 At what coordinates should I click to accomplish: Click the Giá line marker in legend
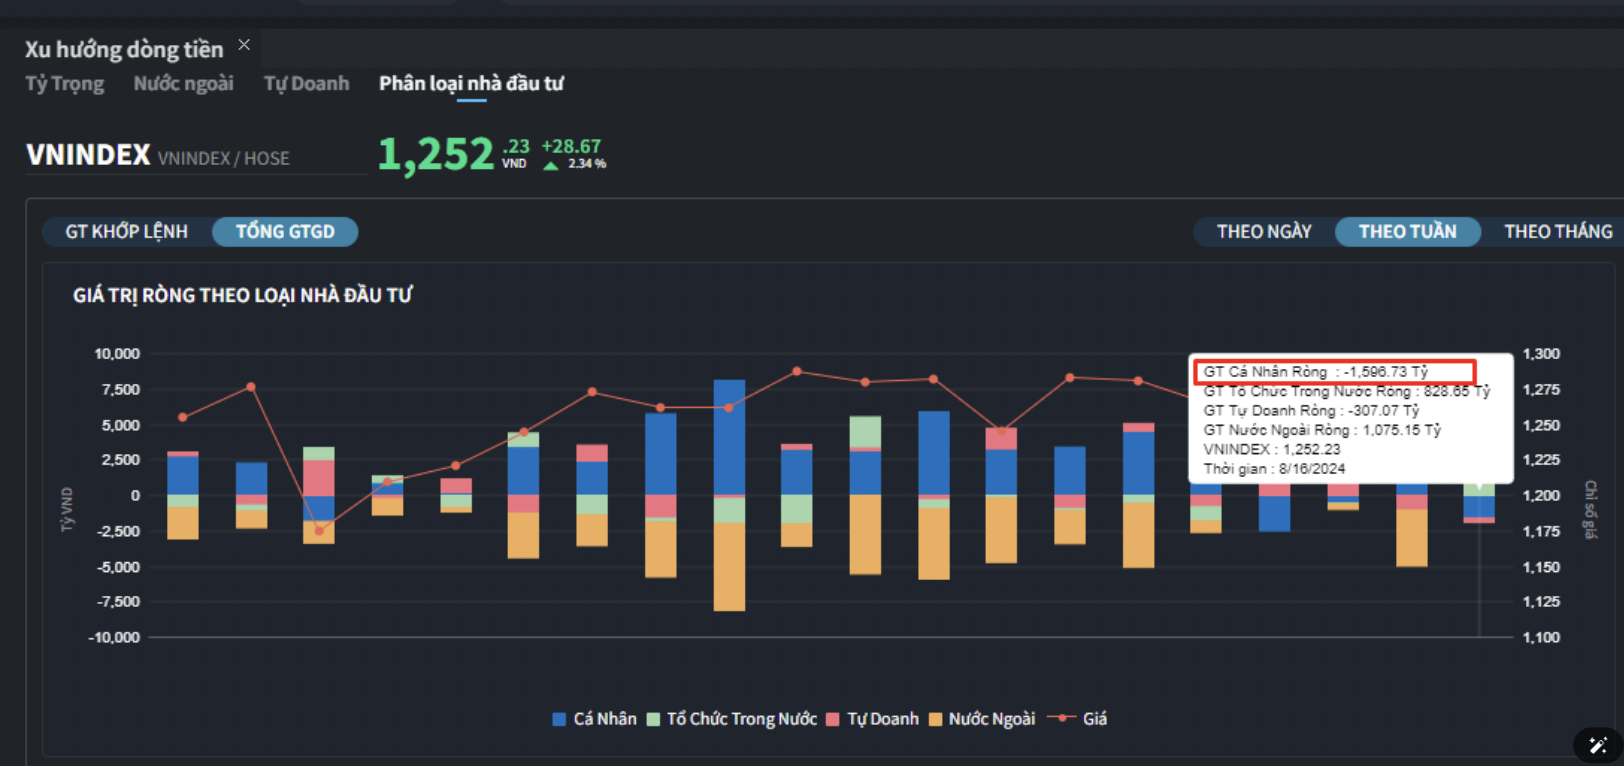pyautogui.click(x=1061, y=718)
